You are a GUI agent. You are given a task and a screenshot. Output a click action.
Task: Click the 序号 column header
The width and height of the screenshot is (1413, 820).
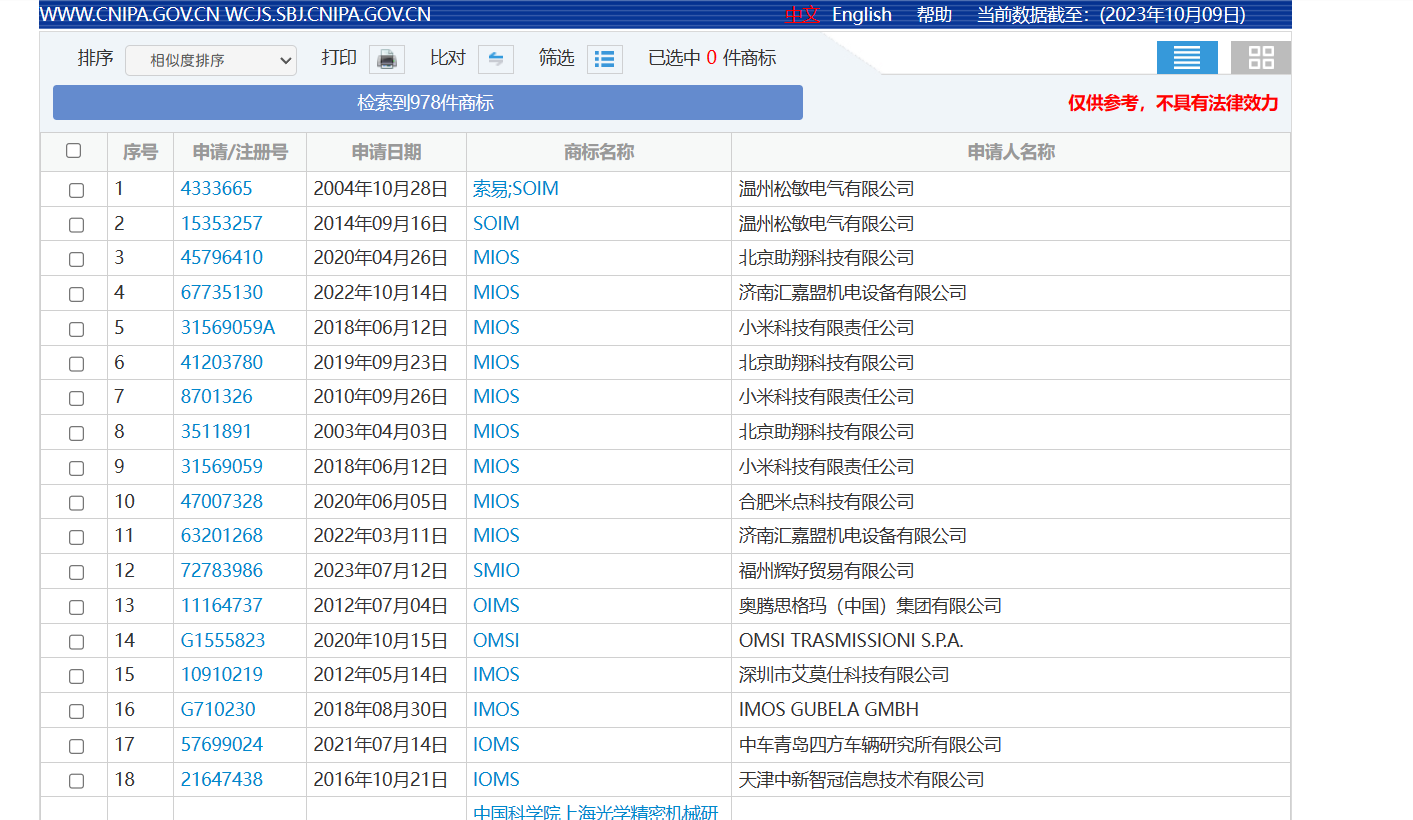point(140,152)
